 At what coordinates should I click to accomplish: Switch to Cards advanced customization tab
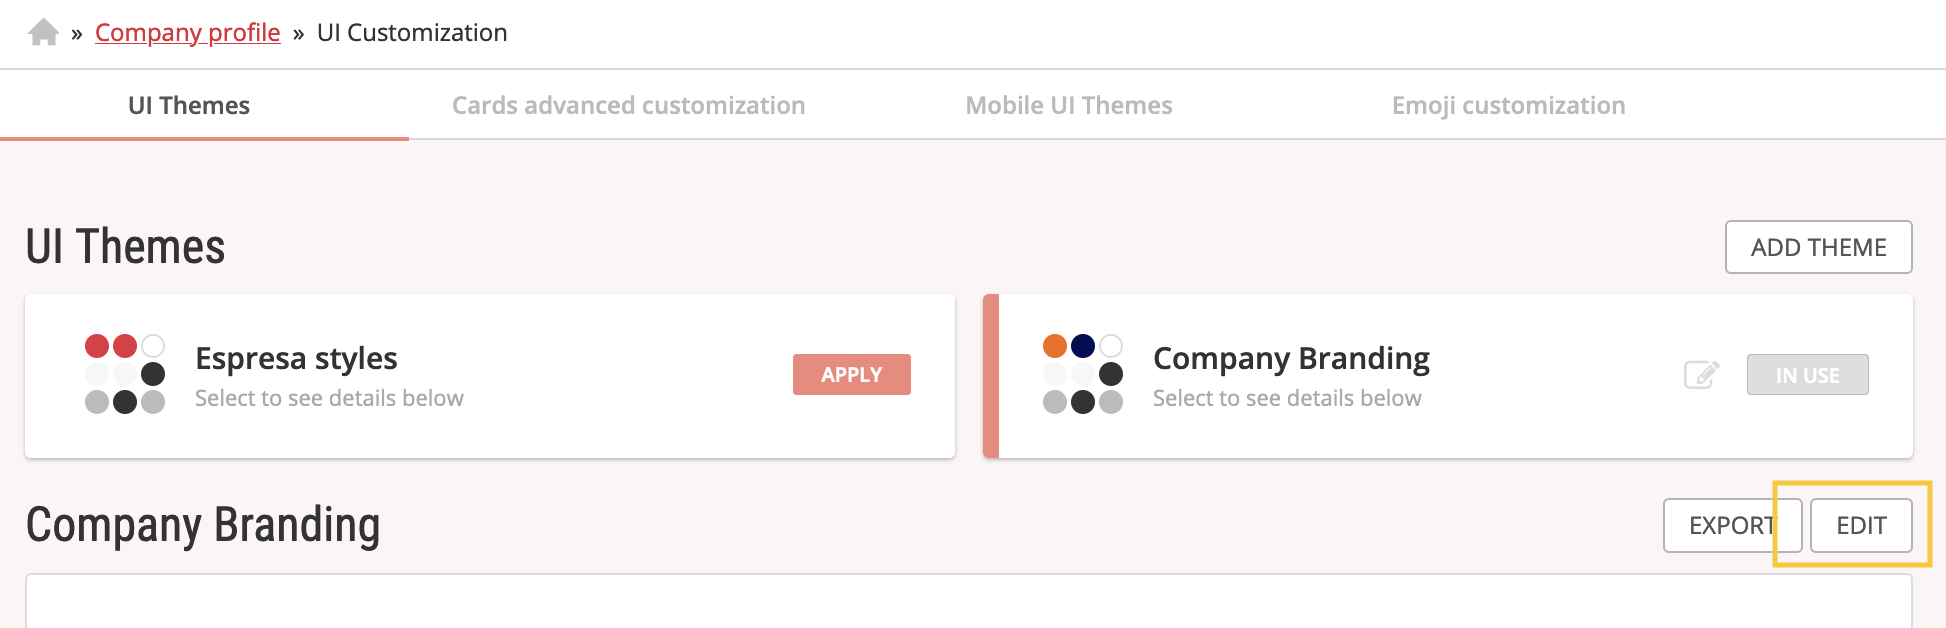click(x=628, y=105)
